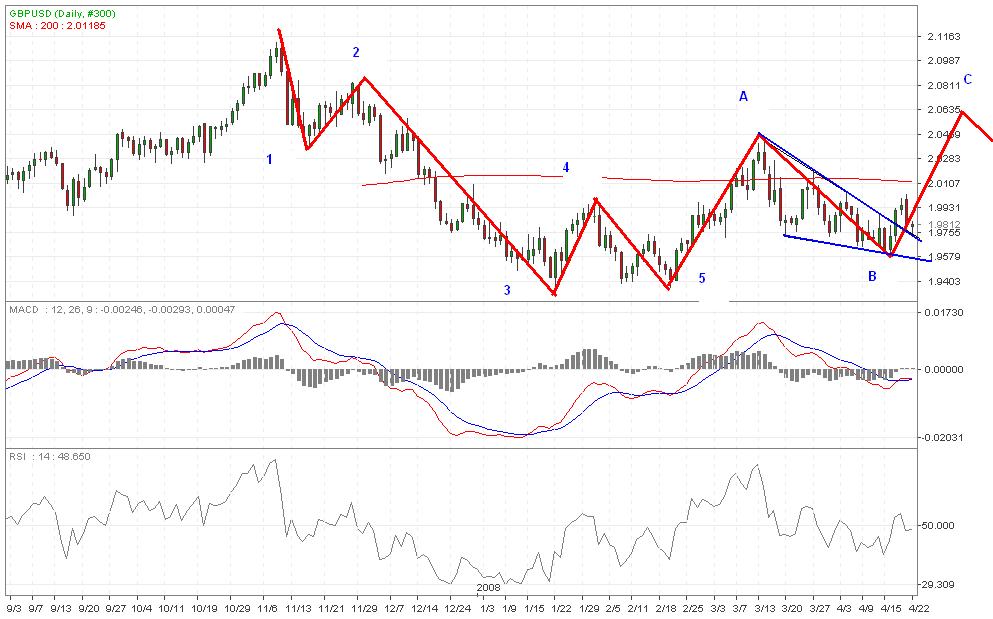The height and width of the screenshot is (619, 993).
Task: Click the SMA : 200 : 2.01185 label
Action: click(57, 26)
